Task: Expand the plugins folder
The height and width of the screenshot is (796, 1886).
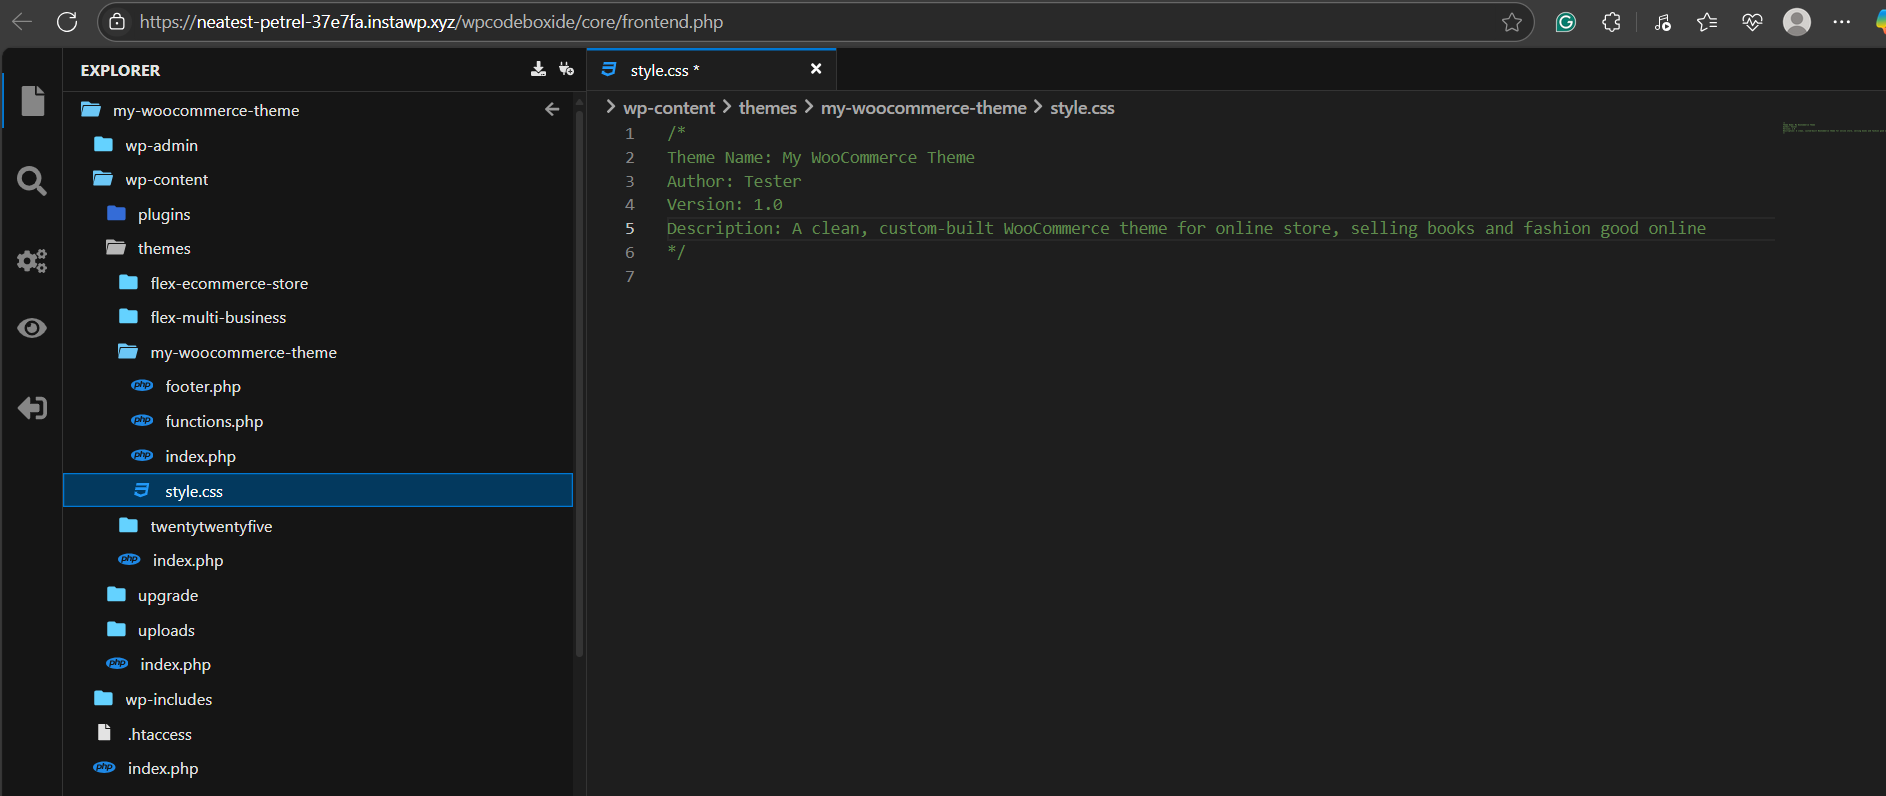Action: [164, 214]
